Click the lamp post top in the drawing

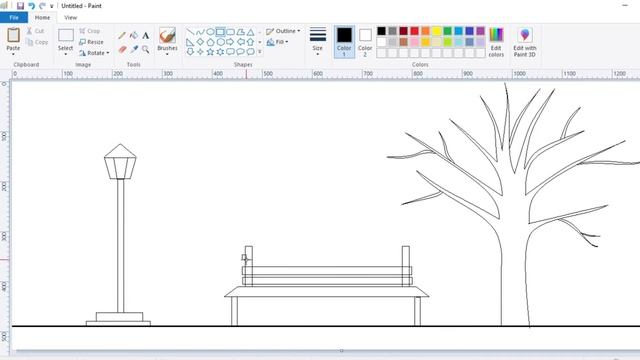point(120,162)
